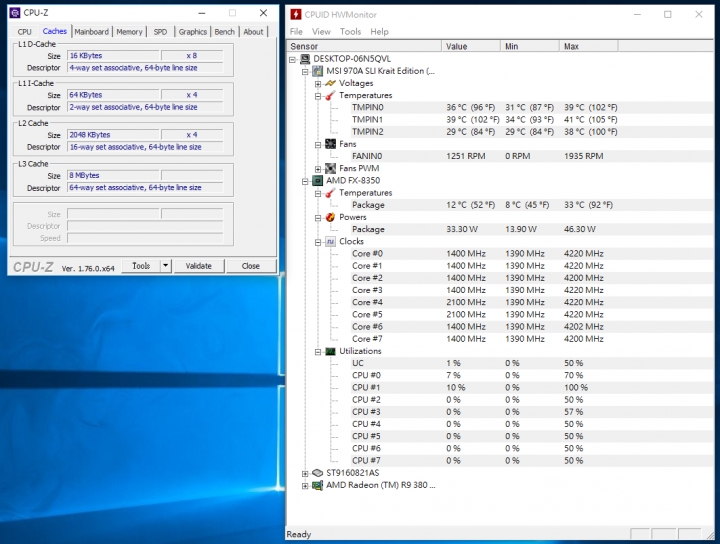Open the Tools dropdown arrow in CPU-Z
Viewport: 720px width, 544px height.
[x=166, y=266]
